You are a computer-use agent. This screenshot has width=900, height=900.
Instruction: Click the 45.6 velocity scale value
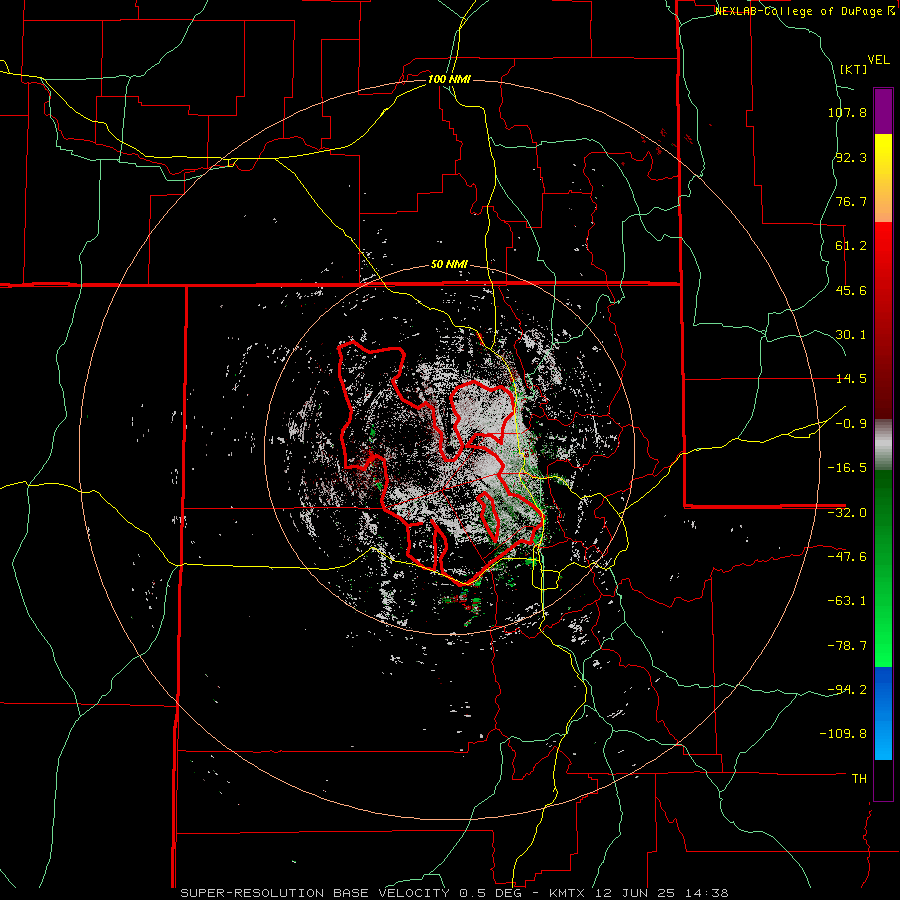tap(851, 290)
